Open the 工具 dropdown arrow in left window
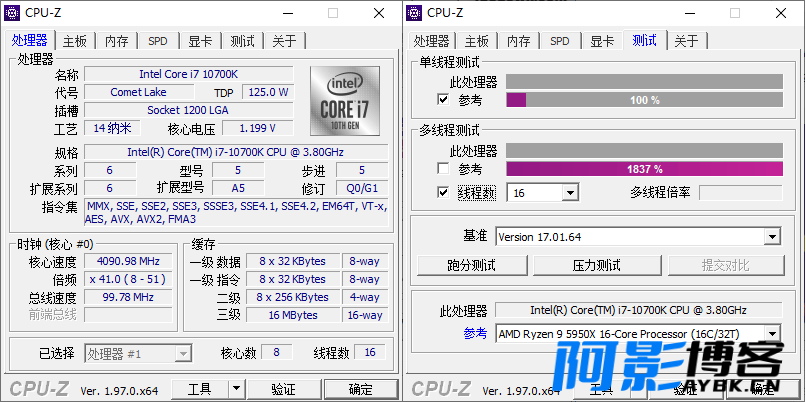806x402 pixels. click(x=236, y=389)
